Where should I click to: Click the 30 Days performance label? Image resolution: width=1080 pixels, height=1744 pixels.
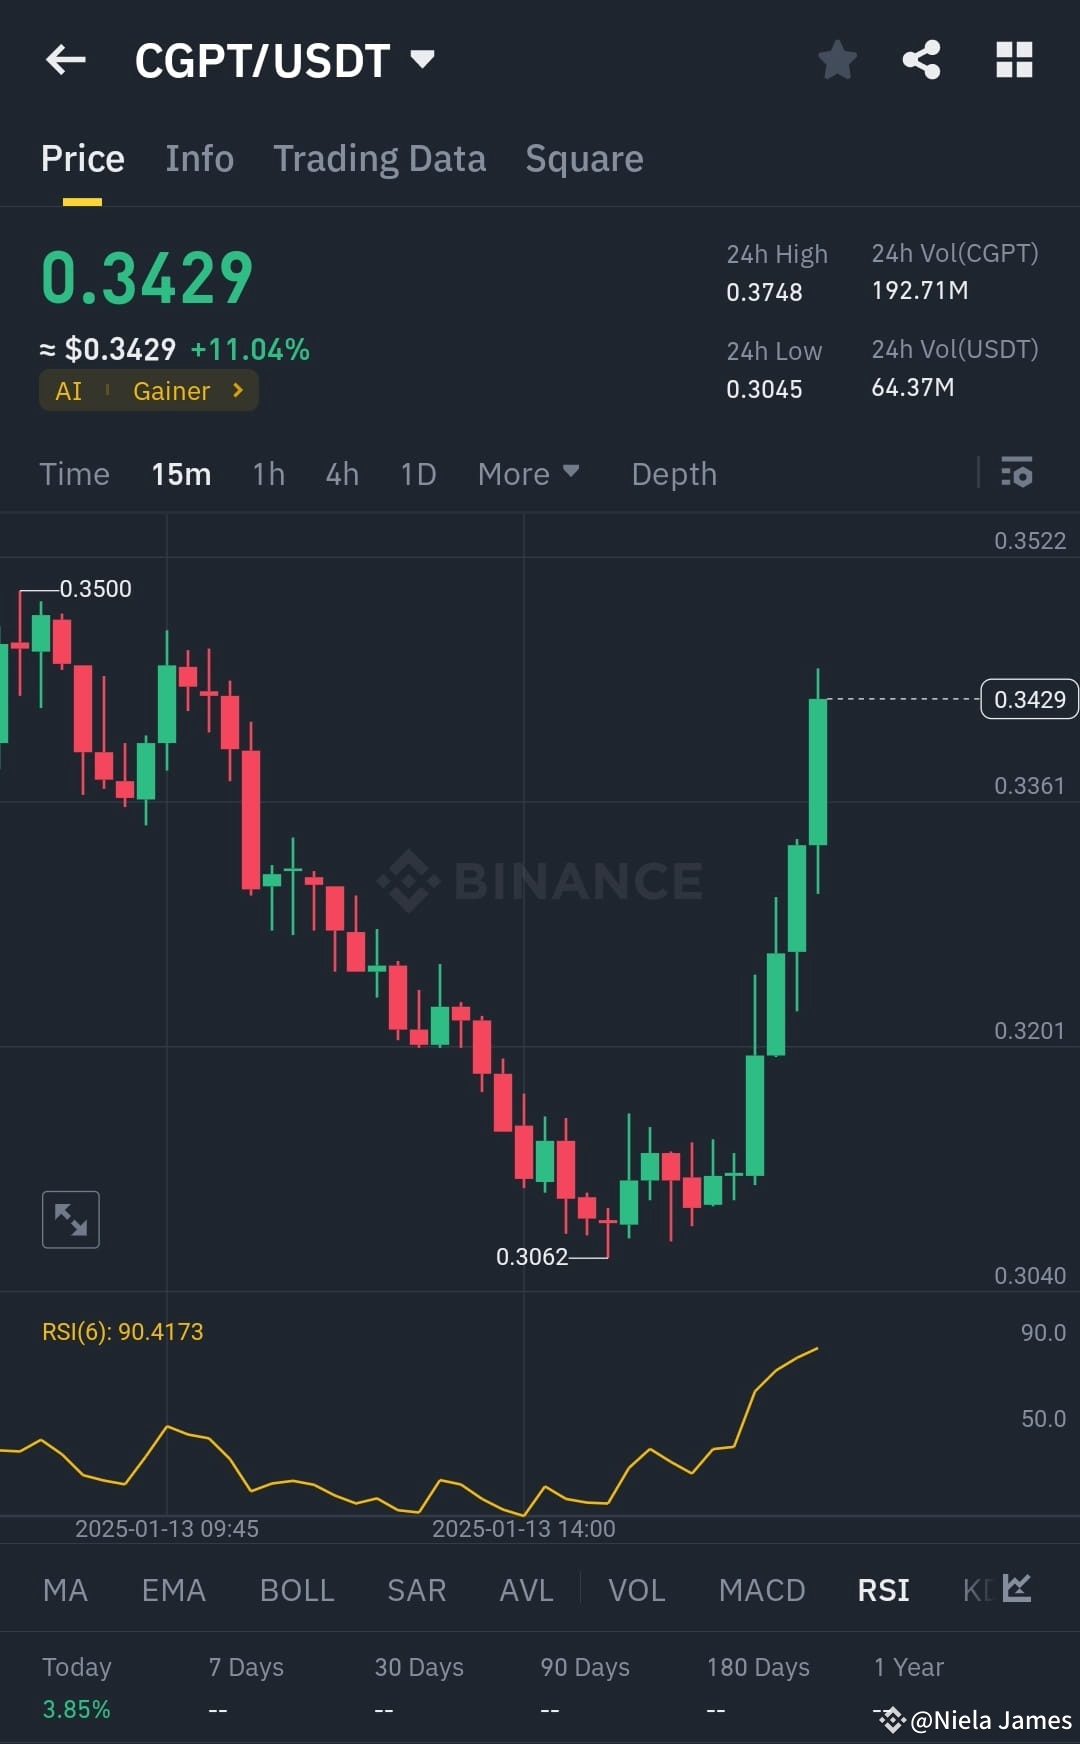[419, 1667]
